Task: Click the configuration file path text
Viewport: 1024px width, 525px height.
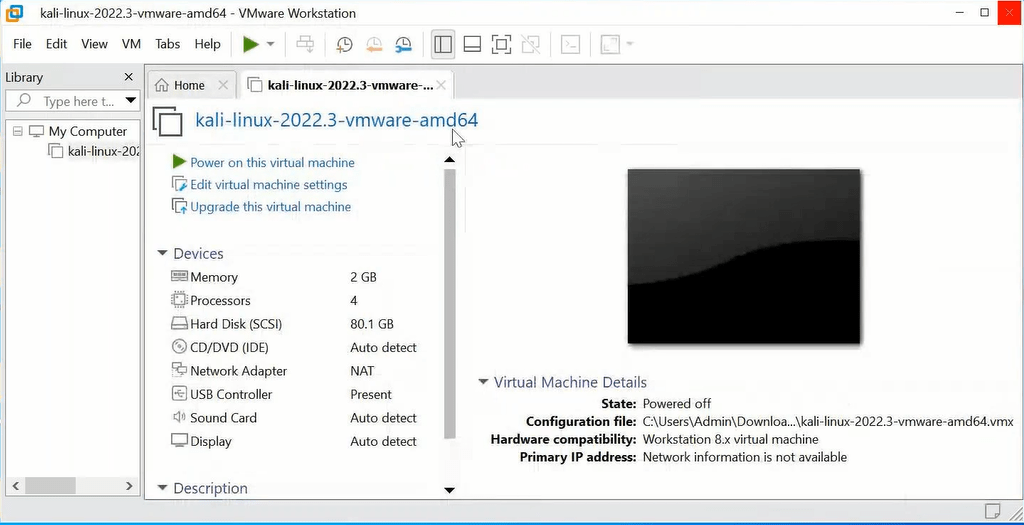Action: [828, 421]
